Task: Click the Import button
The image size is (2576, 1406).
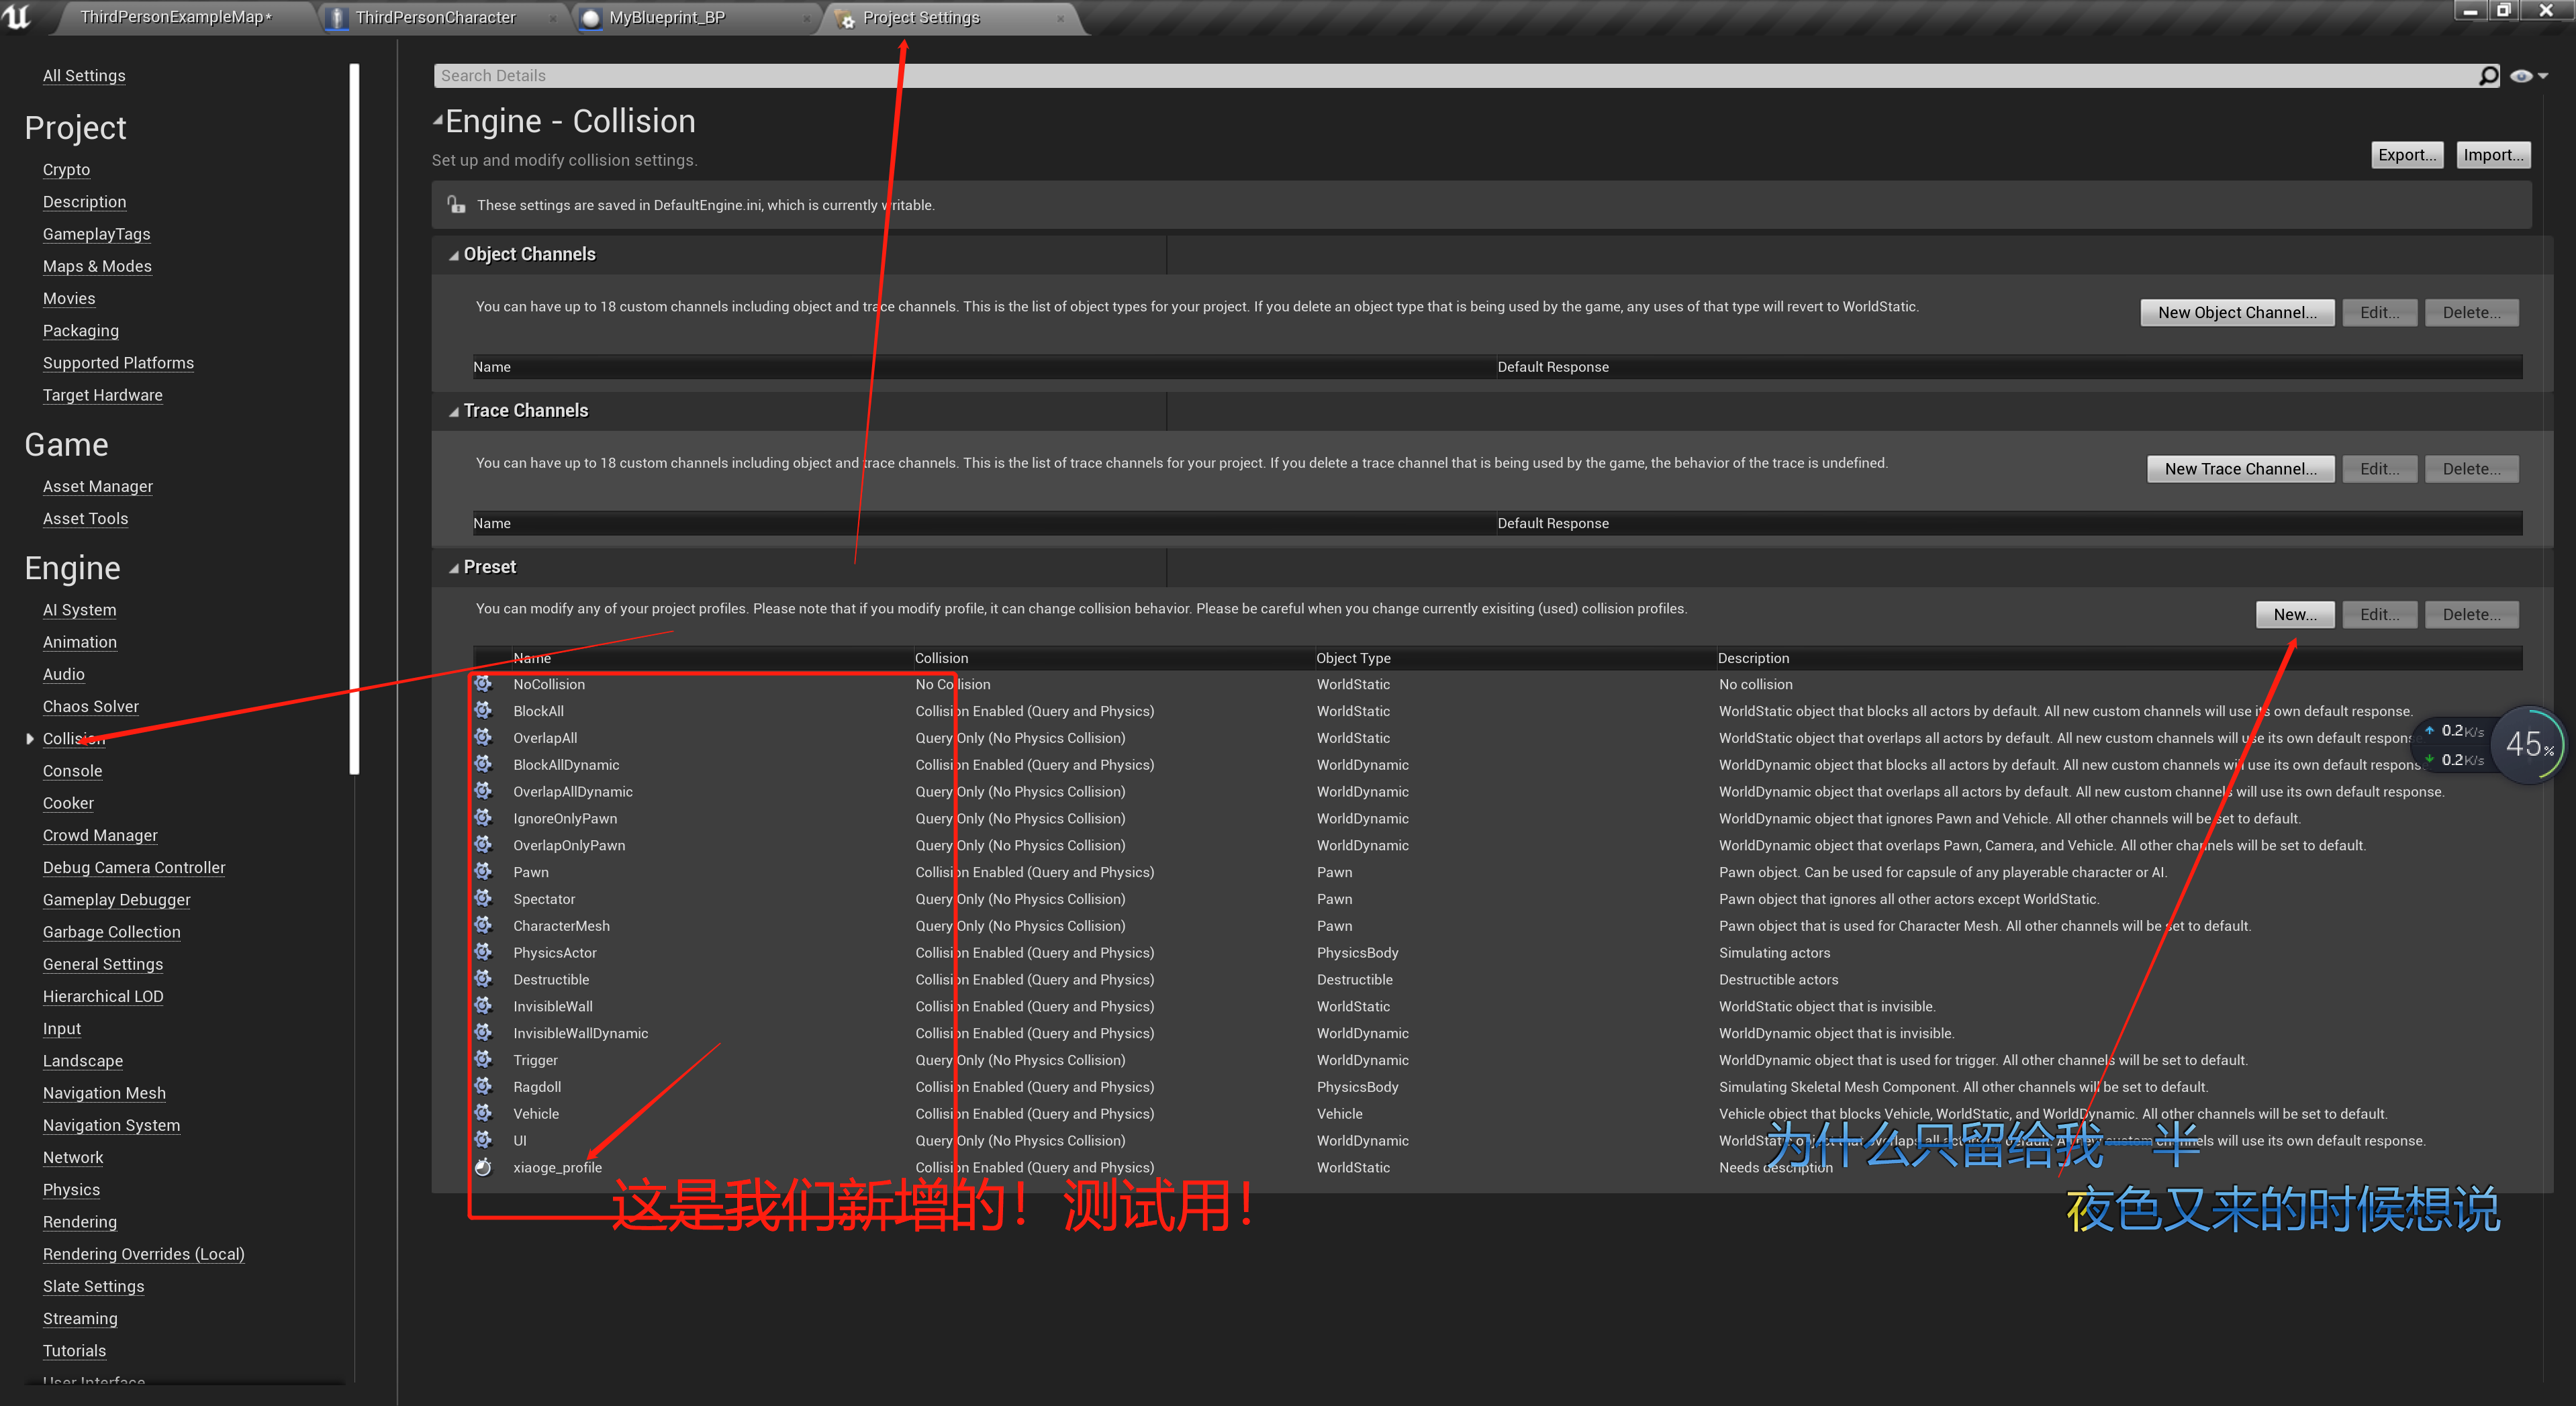Action: coord(2493,155)
